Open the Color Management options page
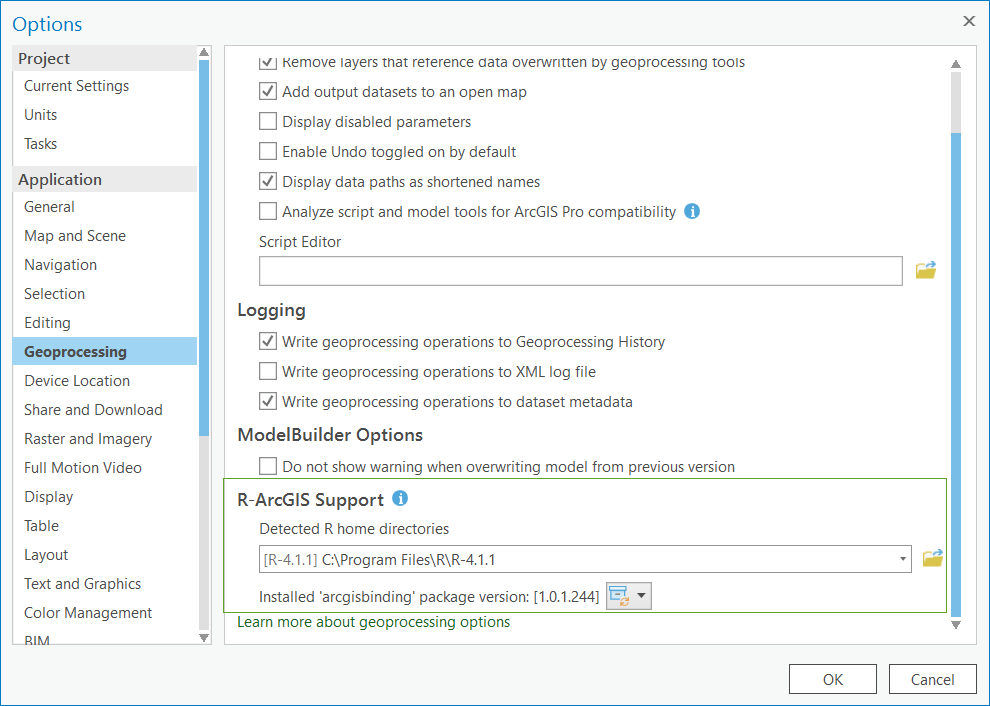This screenshot has width=990, height=706. (x=88, y=613)
